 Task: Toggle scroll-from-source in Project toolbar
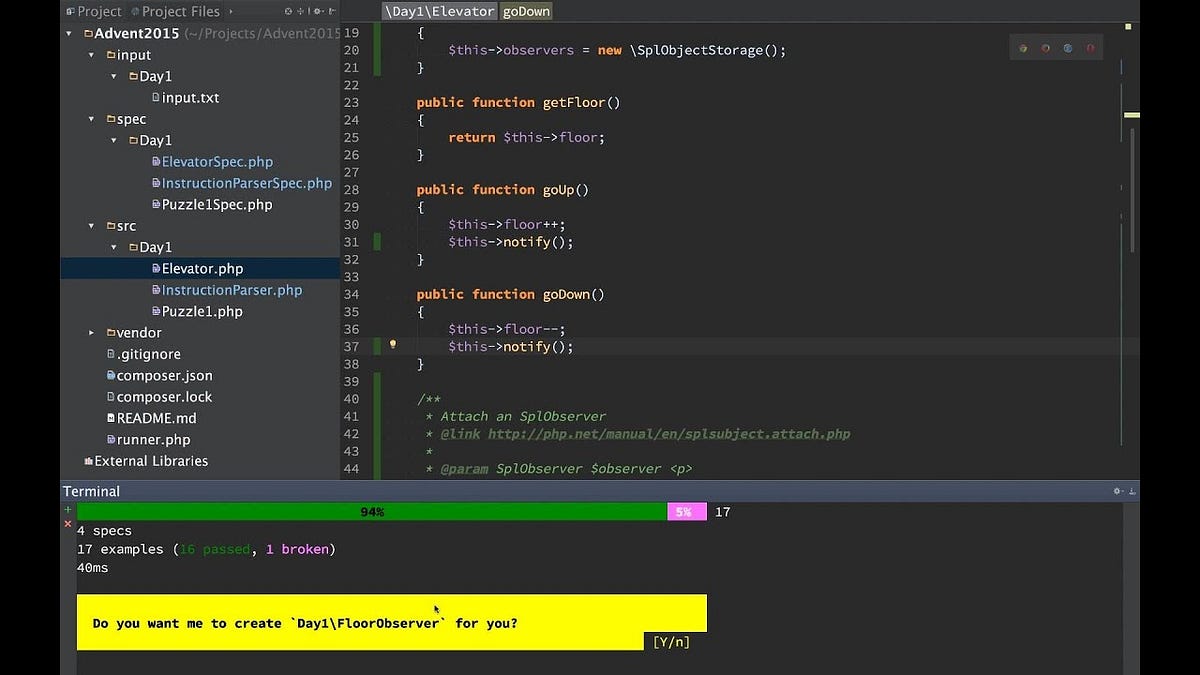(300, 11)
